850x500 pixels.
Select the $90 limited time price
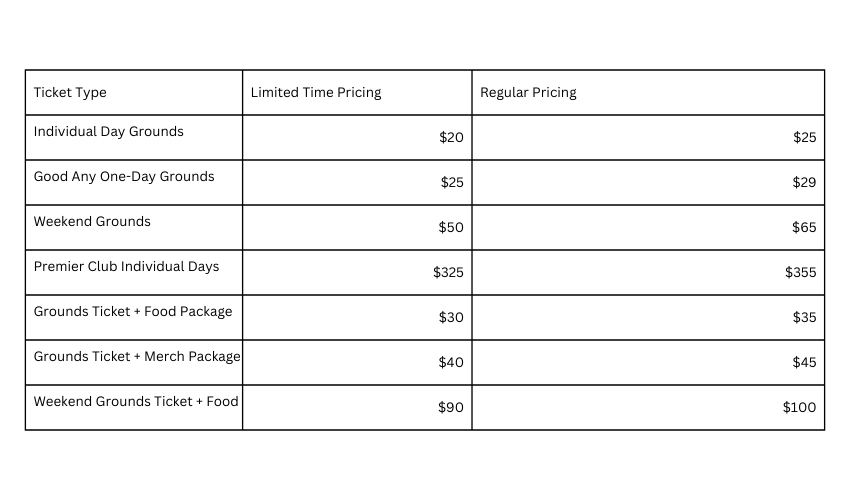451,407
